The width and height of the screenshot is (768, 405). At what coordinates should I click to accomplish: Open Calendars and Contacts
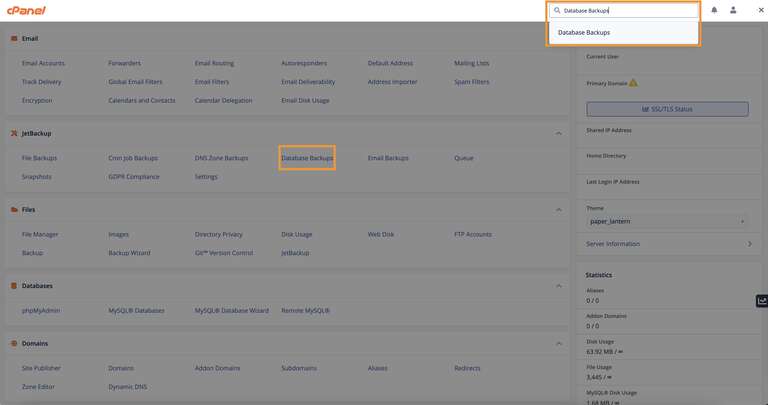click(x=142, y=100)
